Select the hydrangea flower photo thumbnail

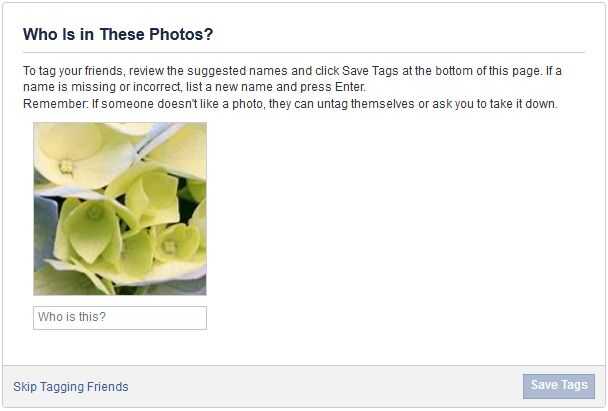click(120, 209)
